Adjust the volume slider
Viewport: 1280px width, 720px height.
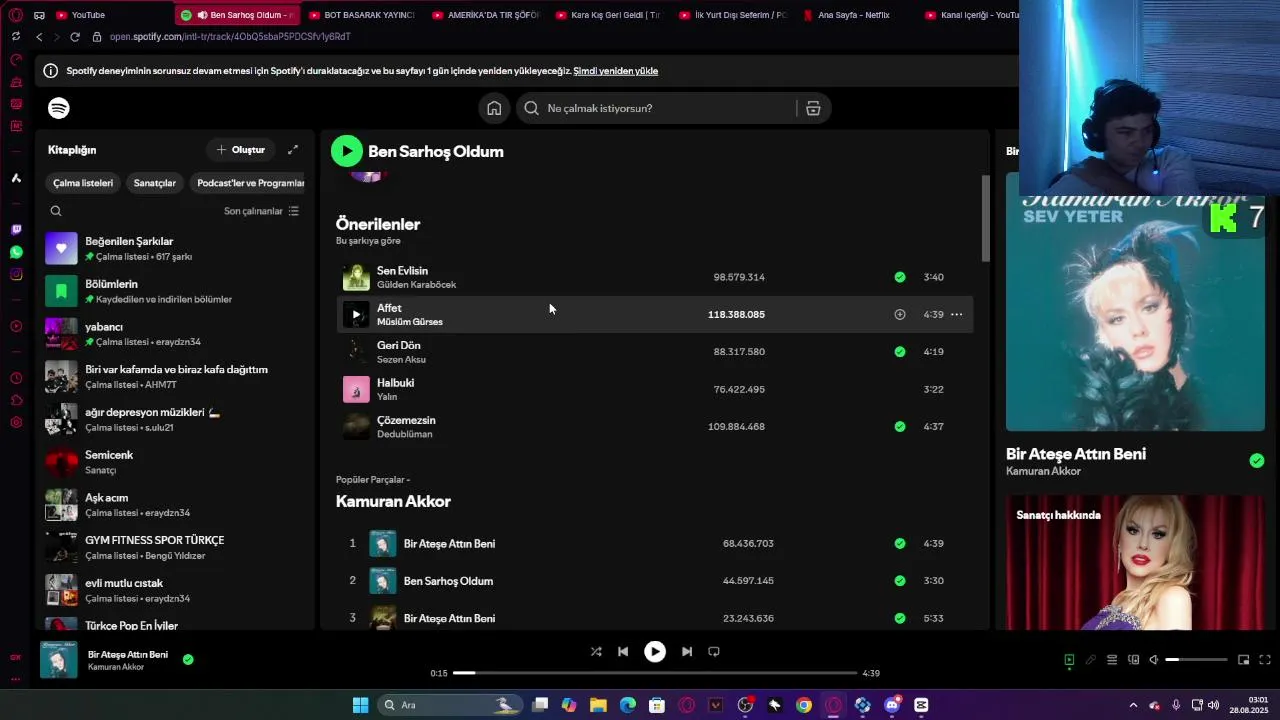(1196, 660)
